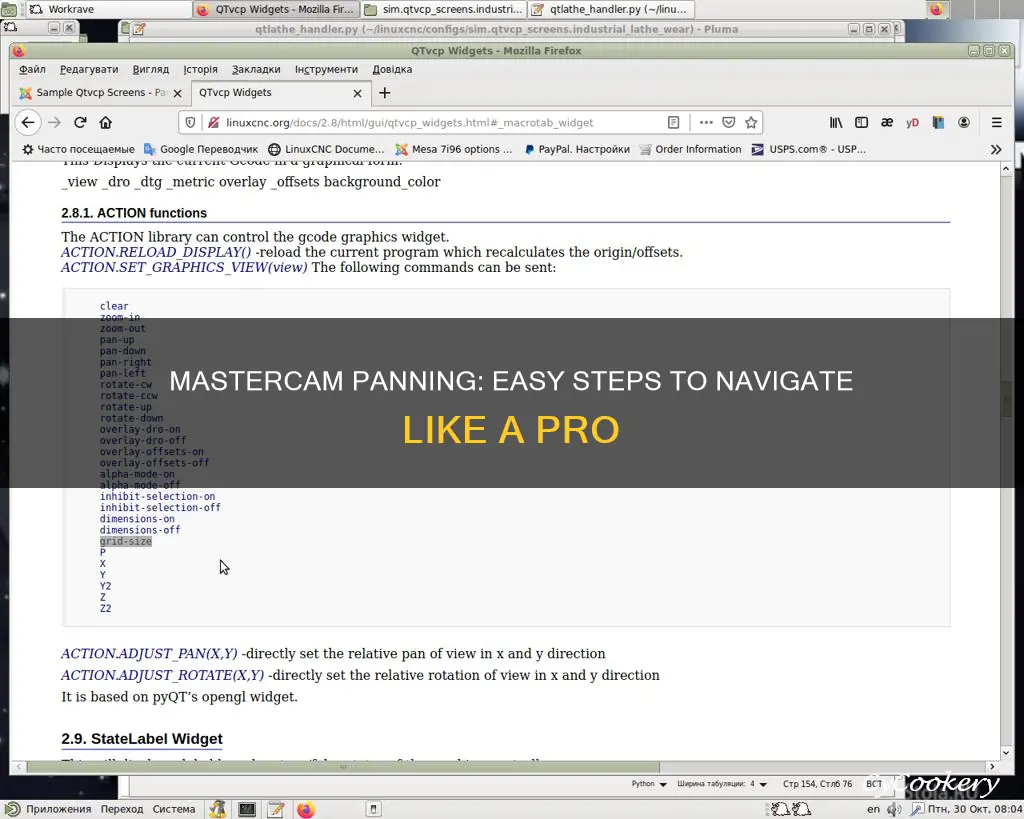Close the QTvcp Widgets tab
The image size is (1024, 819).
click(357, 93)
